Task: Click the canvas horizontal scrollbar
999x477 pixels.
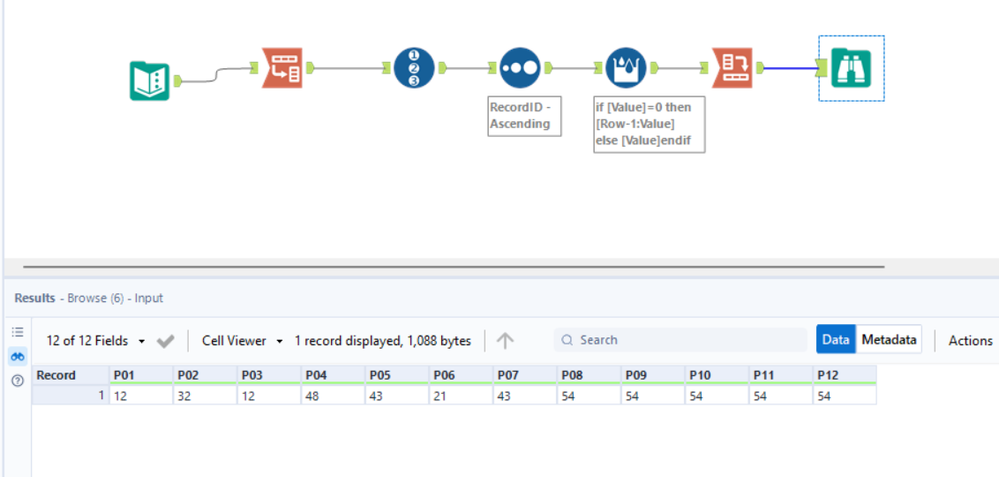Action: point(454,267)
